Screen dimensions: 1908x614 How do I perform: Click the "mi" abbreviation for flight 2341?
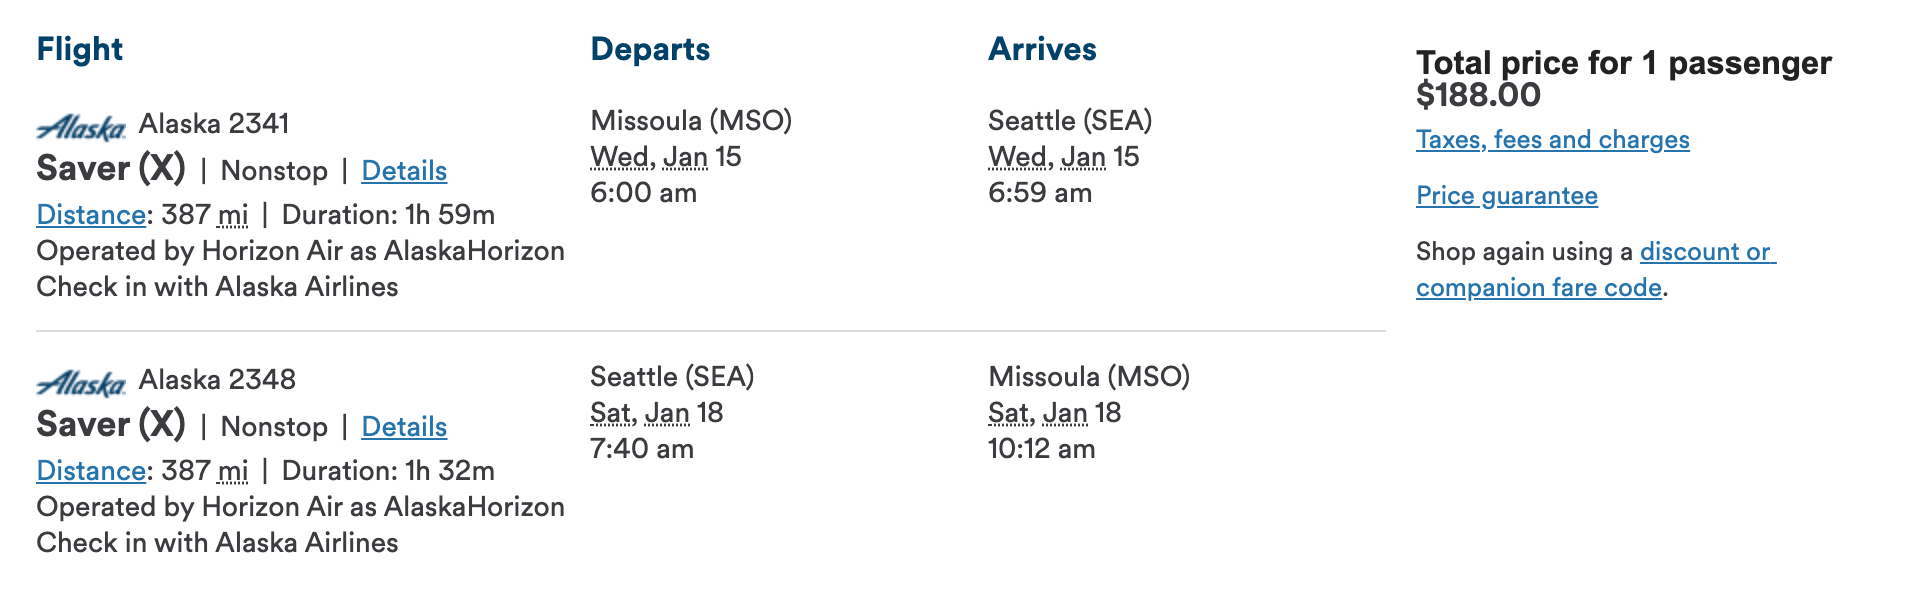[233, 215]
